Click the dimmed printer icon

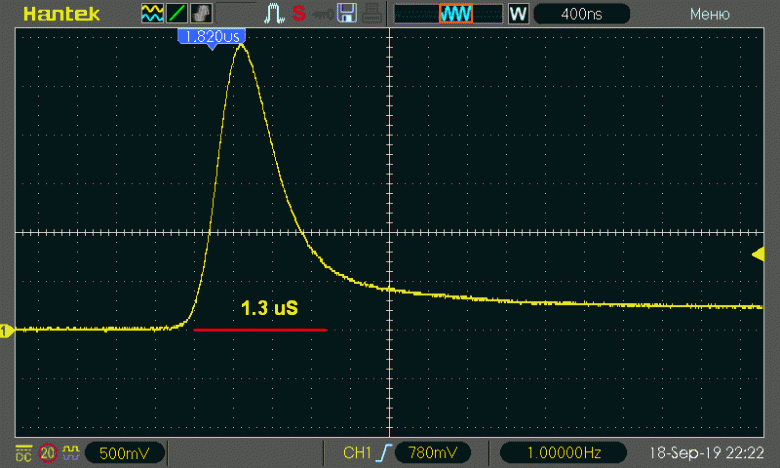click(x=372, y=13)
